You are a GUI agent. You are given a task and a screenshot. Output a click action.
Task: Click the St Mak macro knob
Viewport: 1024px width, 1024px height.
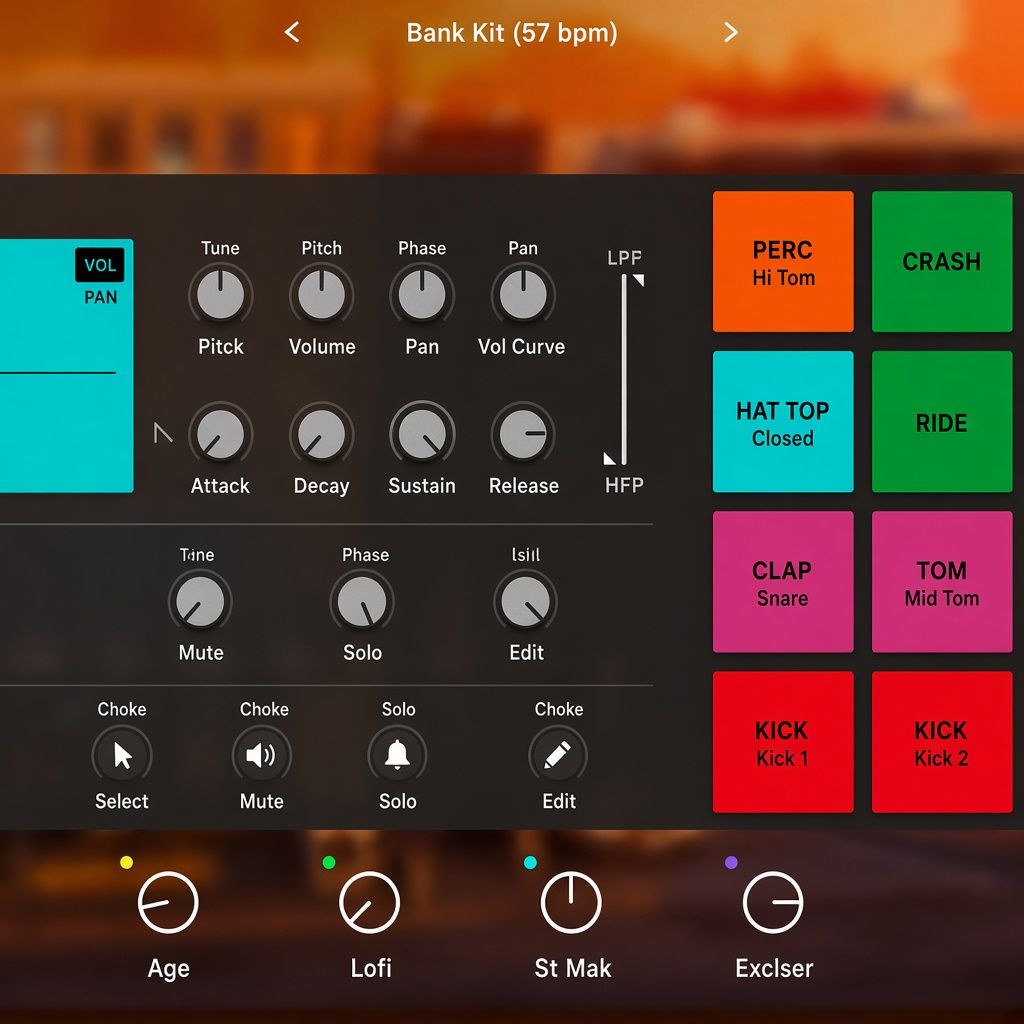[571, 903]
